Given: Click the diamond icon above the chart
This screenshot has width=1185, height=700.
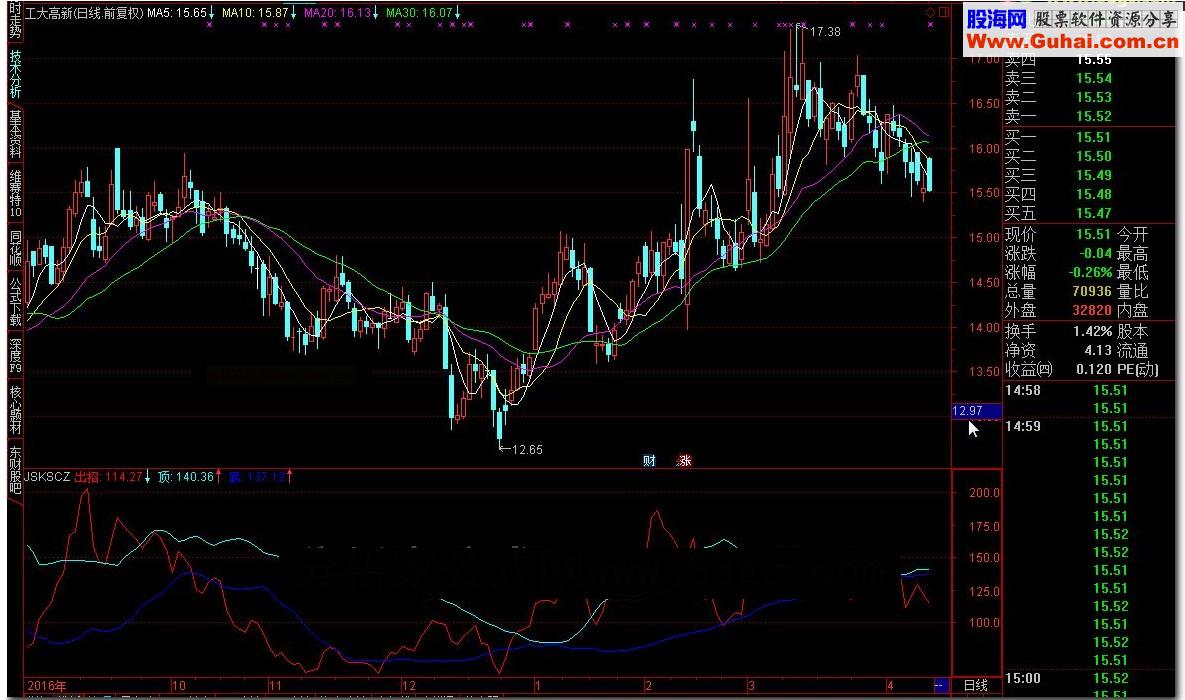Looking at the screenshot, I should [x=930, y=13].
